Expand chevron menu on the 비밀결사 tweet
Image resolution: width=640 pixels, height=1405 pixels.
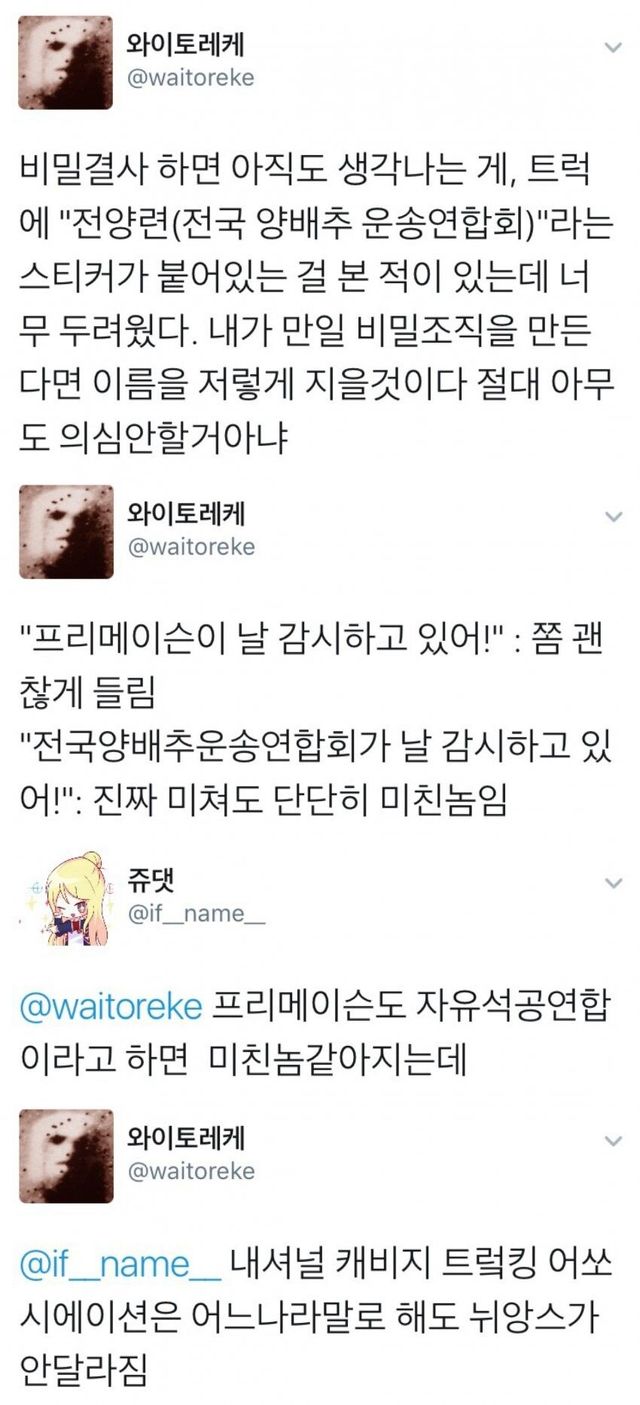point(614,48)
